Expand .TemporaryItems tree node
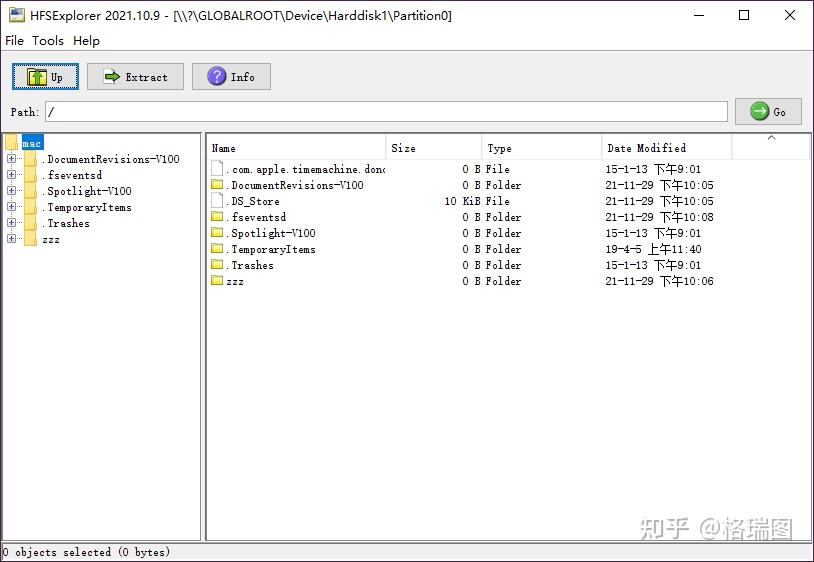Image resolution: width=814 pixels, height=562 pixels. [11, 207]
